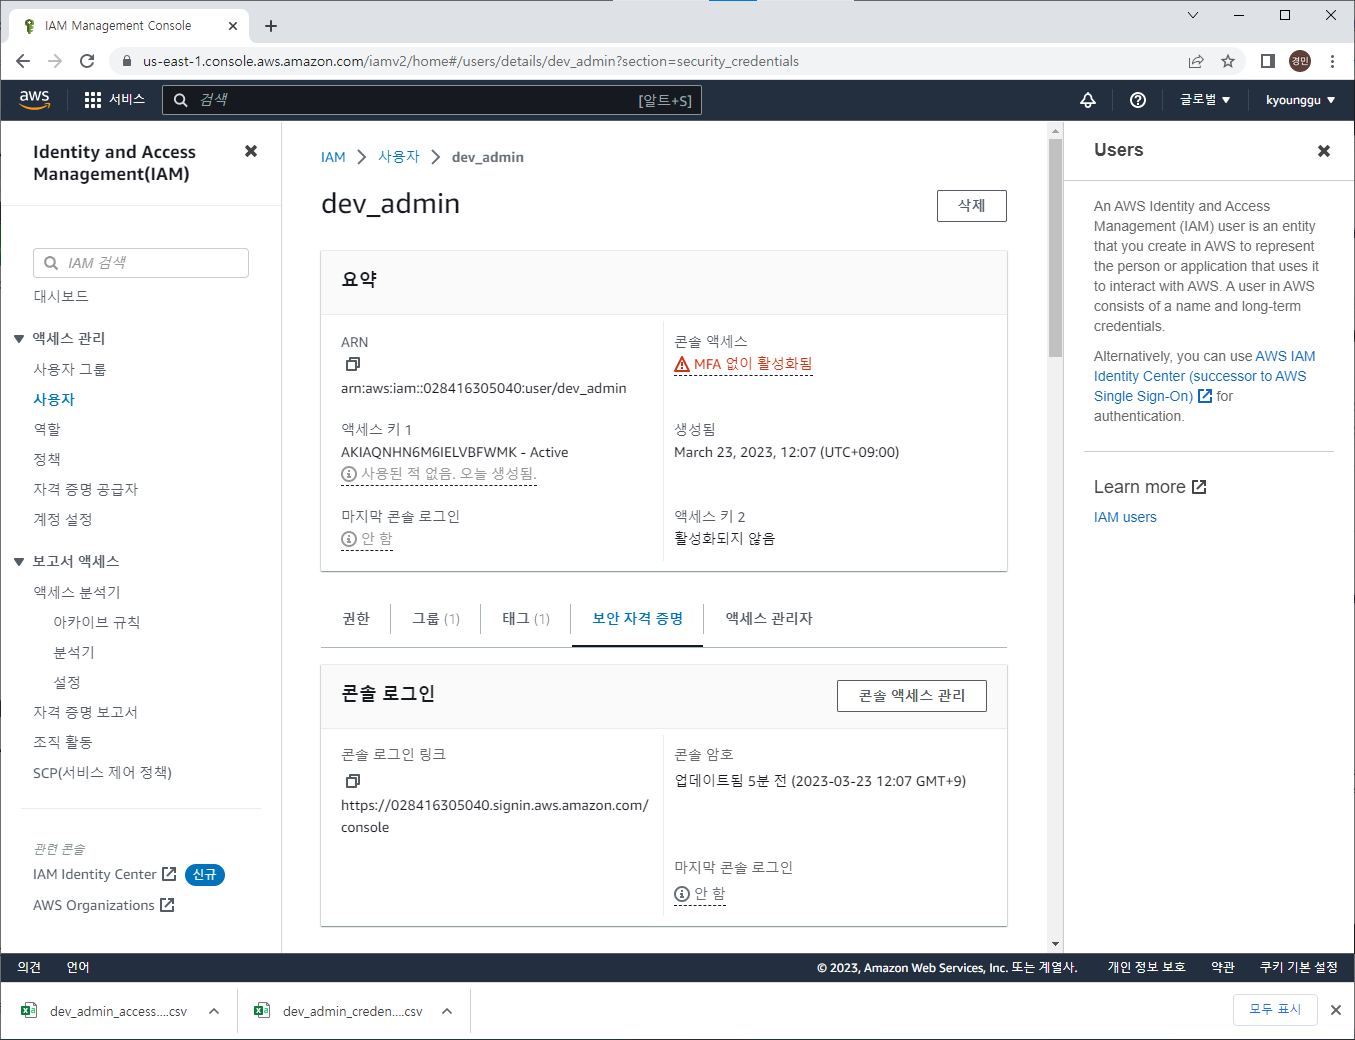Open 자격 증명 보고서 in sidebar
The image size is (1355, 1040).
(x=86, y=712)
